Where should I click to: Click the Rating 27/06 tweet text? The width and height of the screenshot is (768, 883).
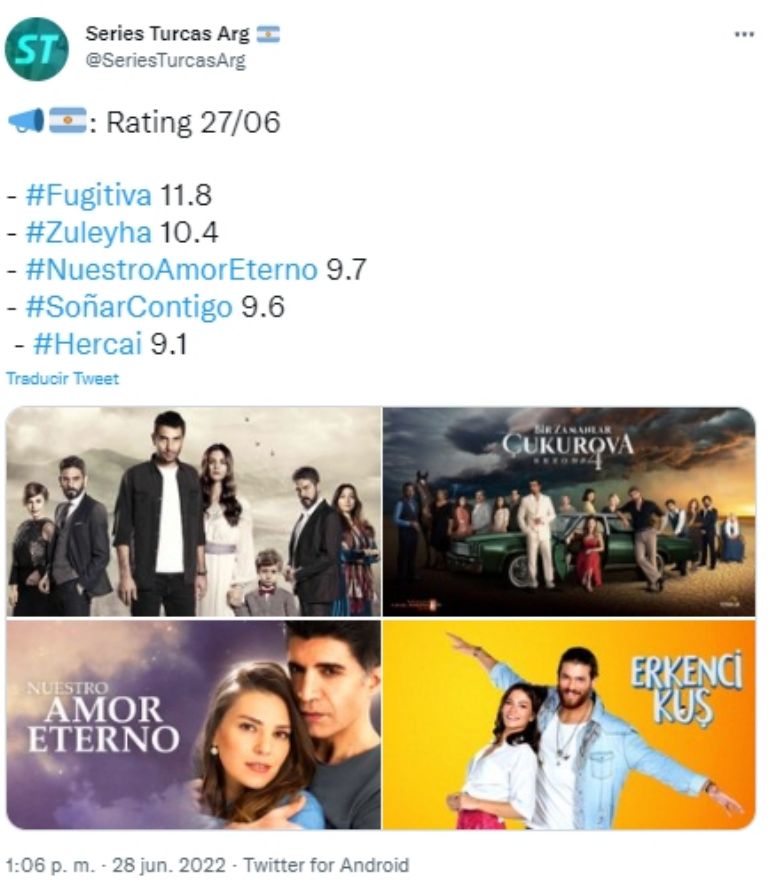tap(193, 122)
